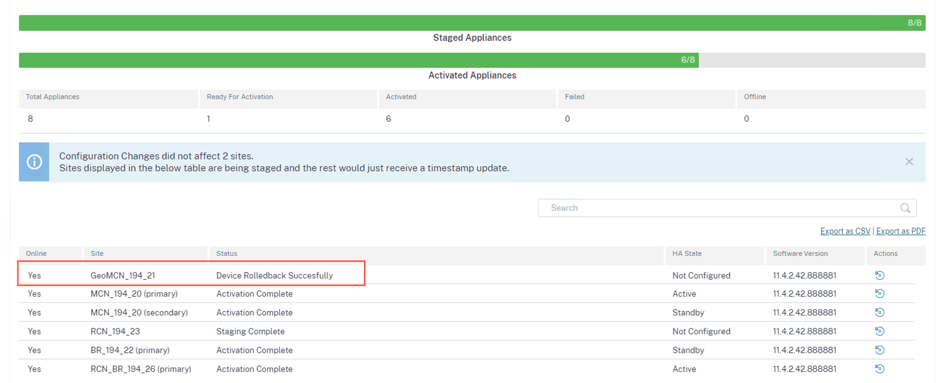Screen dimensions: 939x383
Task: Export table as PDF
Action: click(901, 231)
